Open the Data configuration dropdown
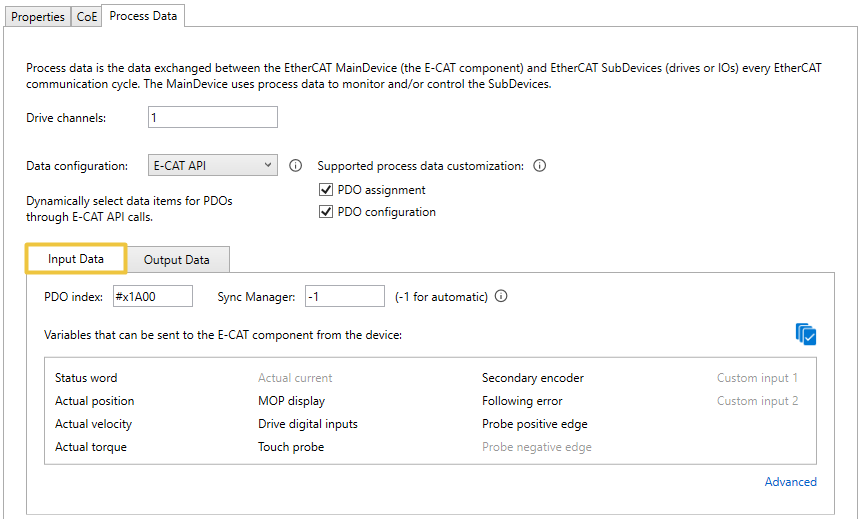Viewport: 859px width, 519px height. pyautogui.click(x=212, y=166)
